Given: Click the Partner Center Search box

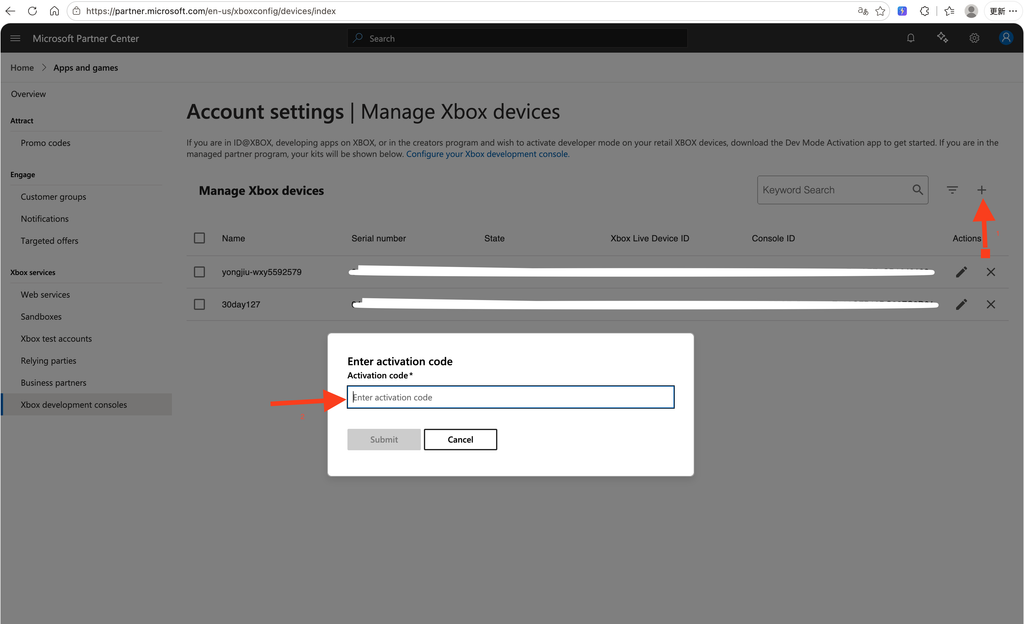Looking at the screenshot, I should [x=517, y=39].
